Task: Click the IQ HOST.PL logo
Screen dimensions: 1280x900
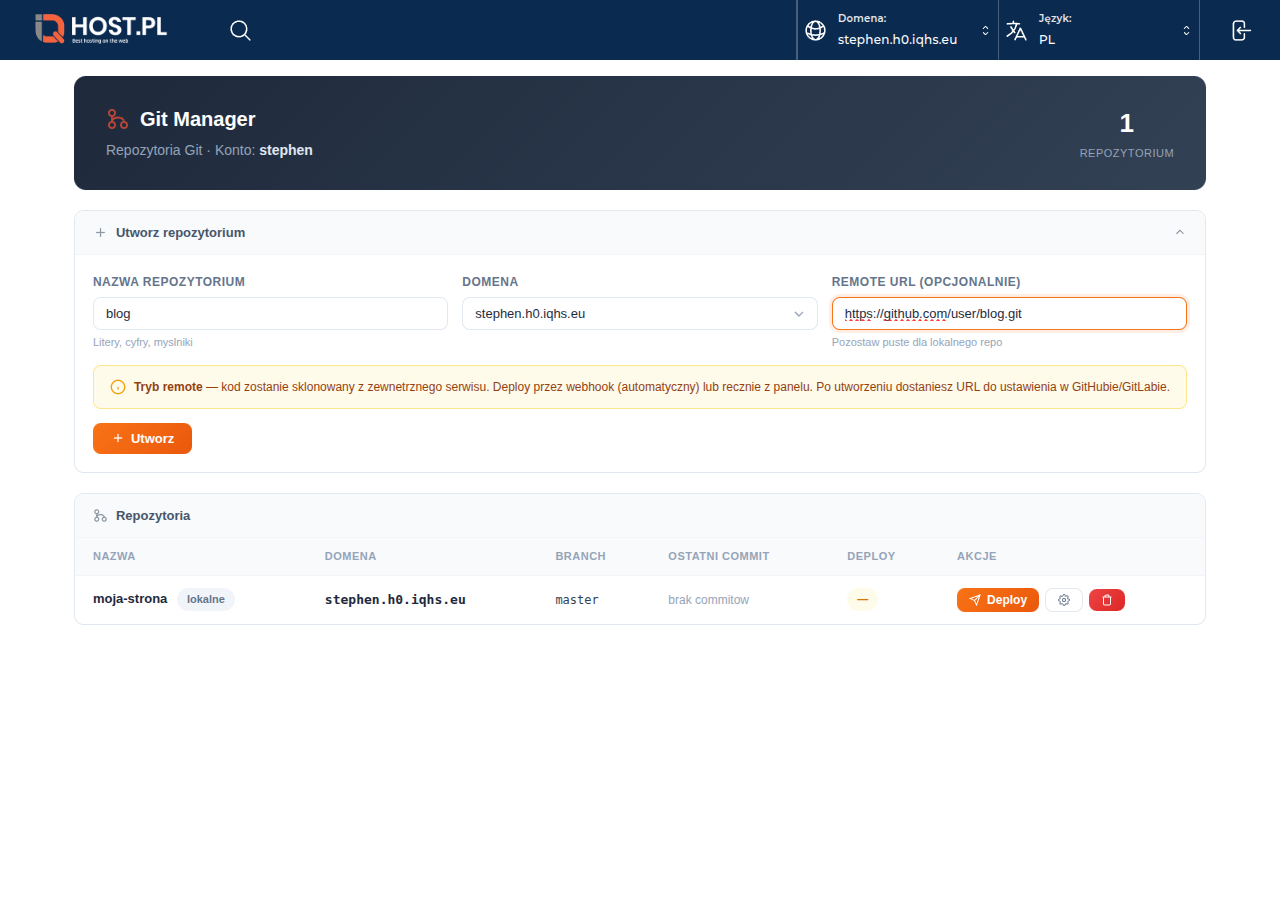Action: (101, 29)
